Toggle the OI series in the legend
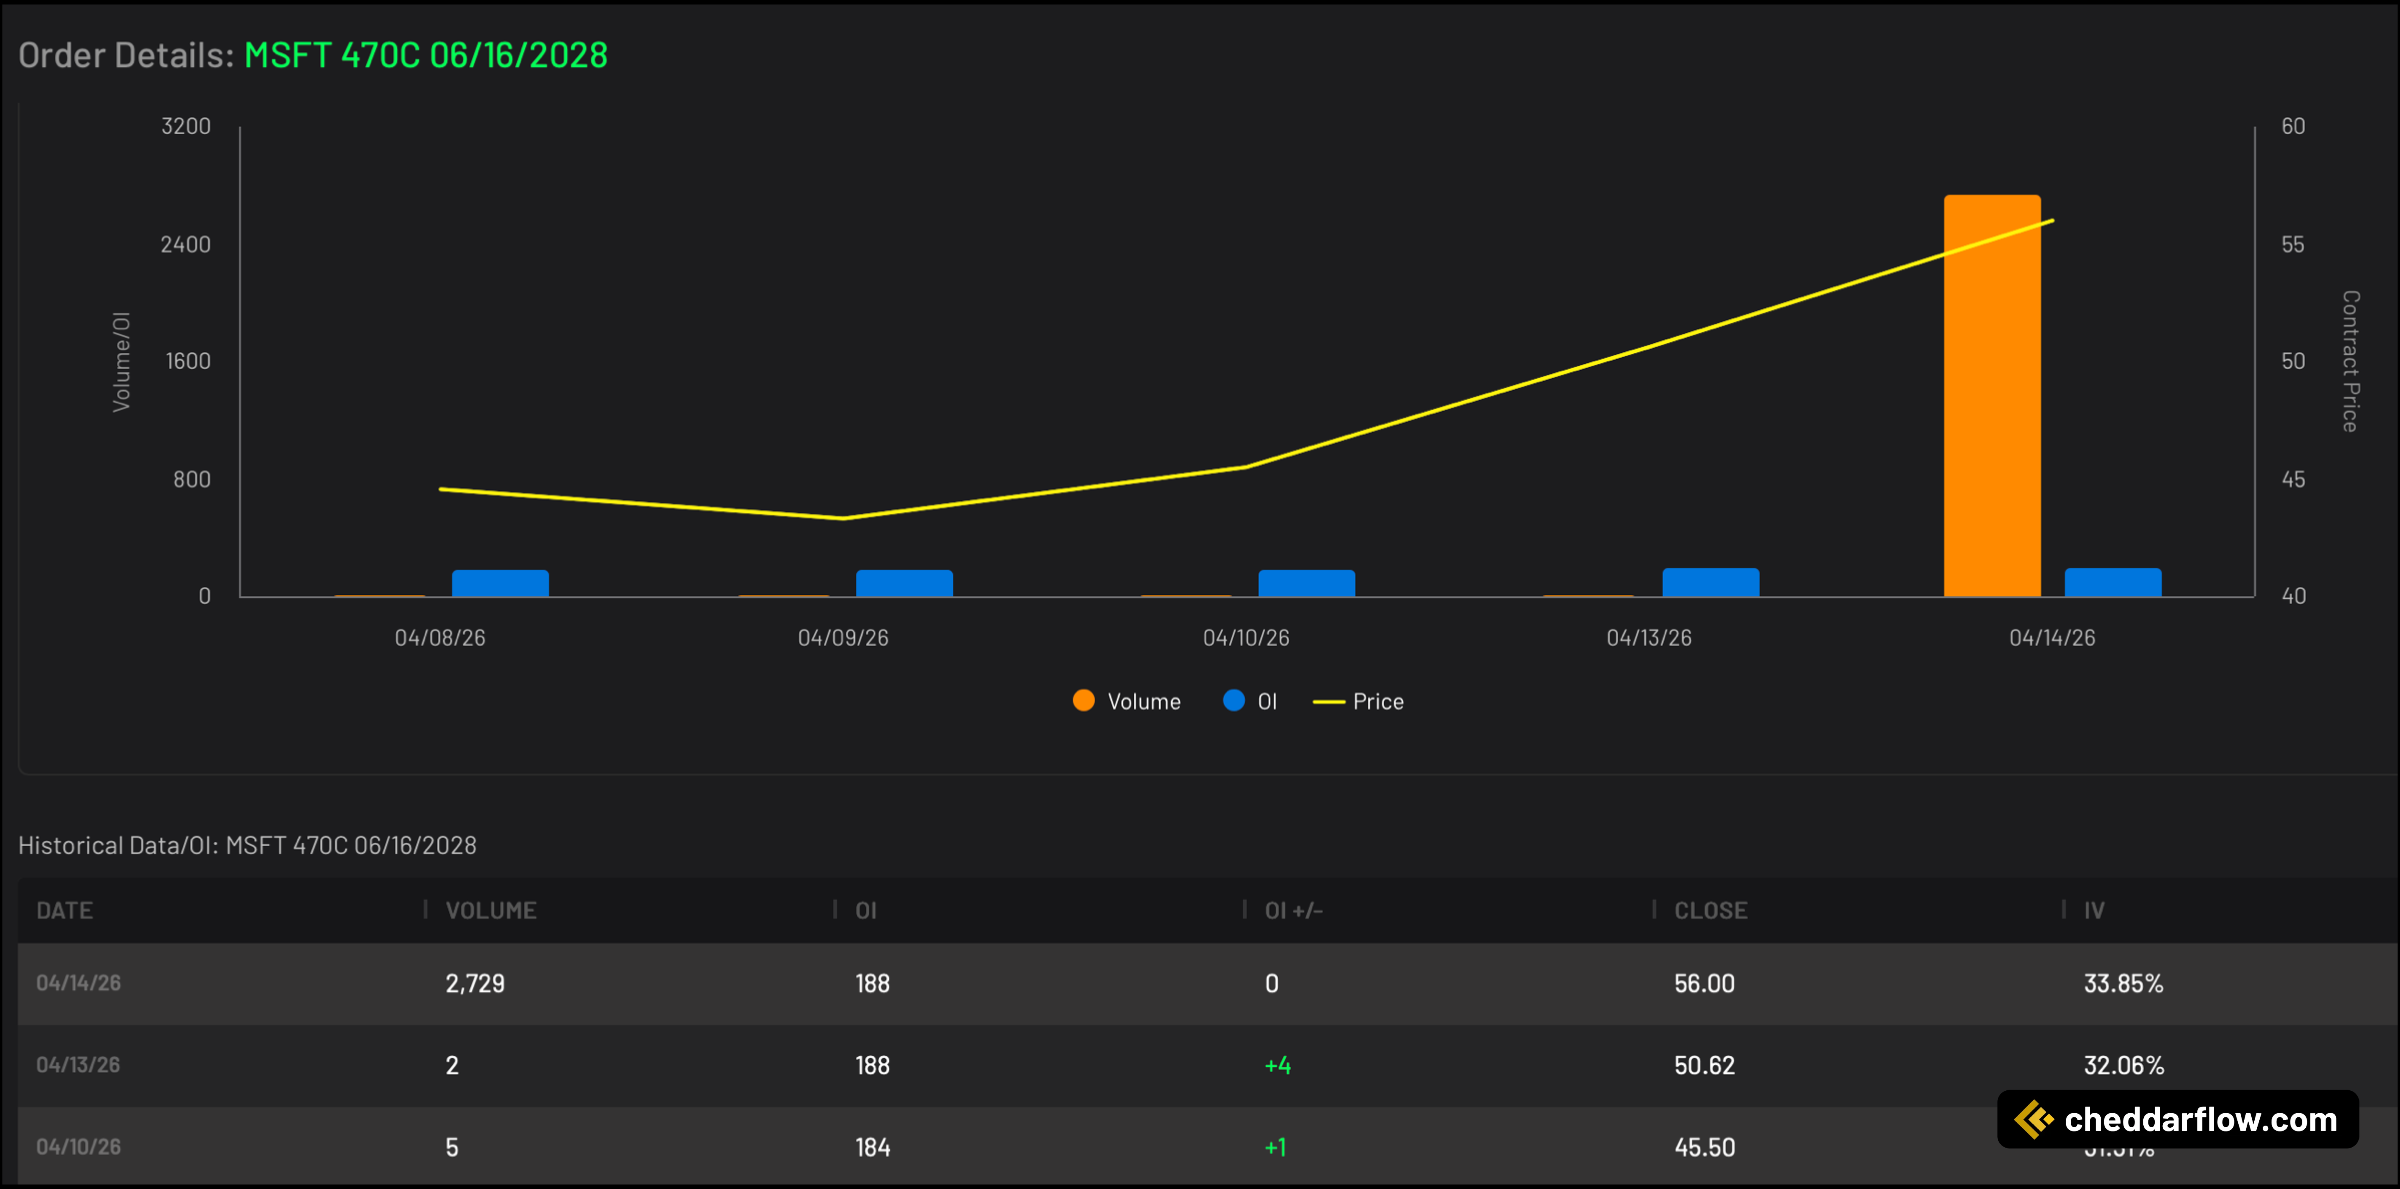This screenshot has height=1189, width=2400. [1250, 701]
